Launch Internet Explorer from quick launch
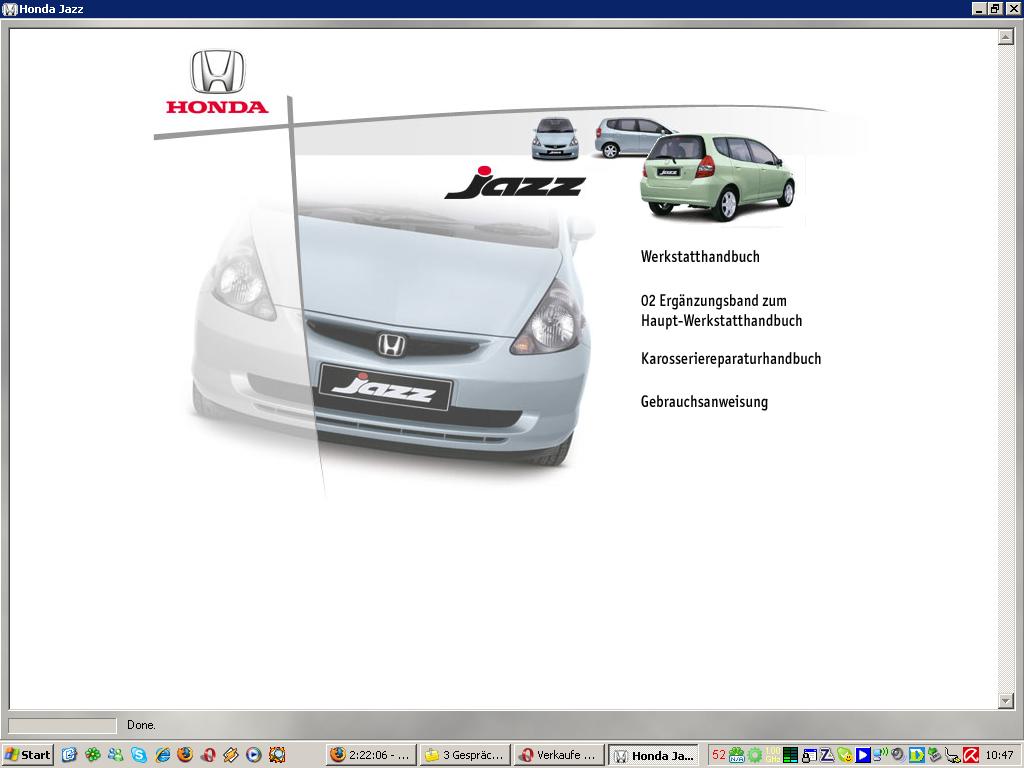Viewport: 1024px width, 768px height. (163, 755)
